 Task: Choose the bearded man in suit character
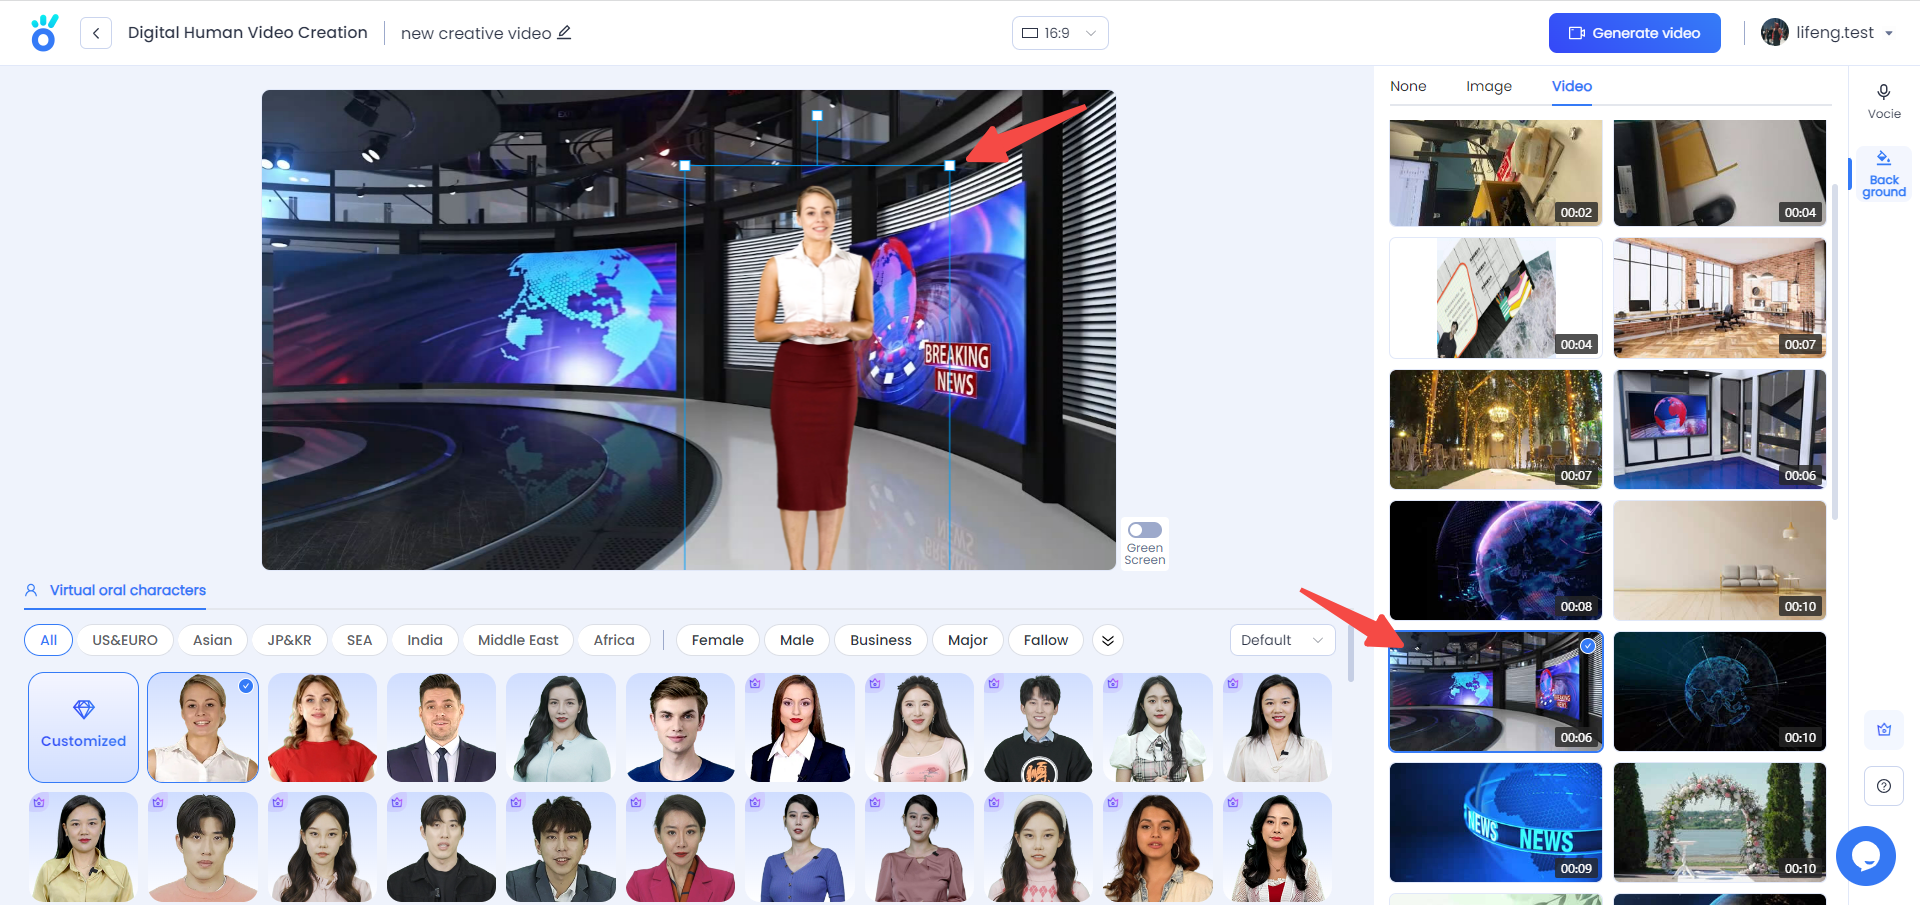tap(441, 727)
